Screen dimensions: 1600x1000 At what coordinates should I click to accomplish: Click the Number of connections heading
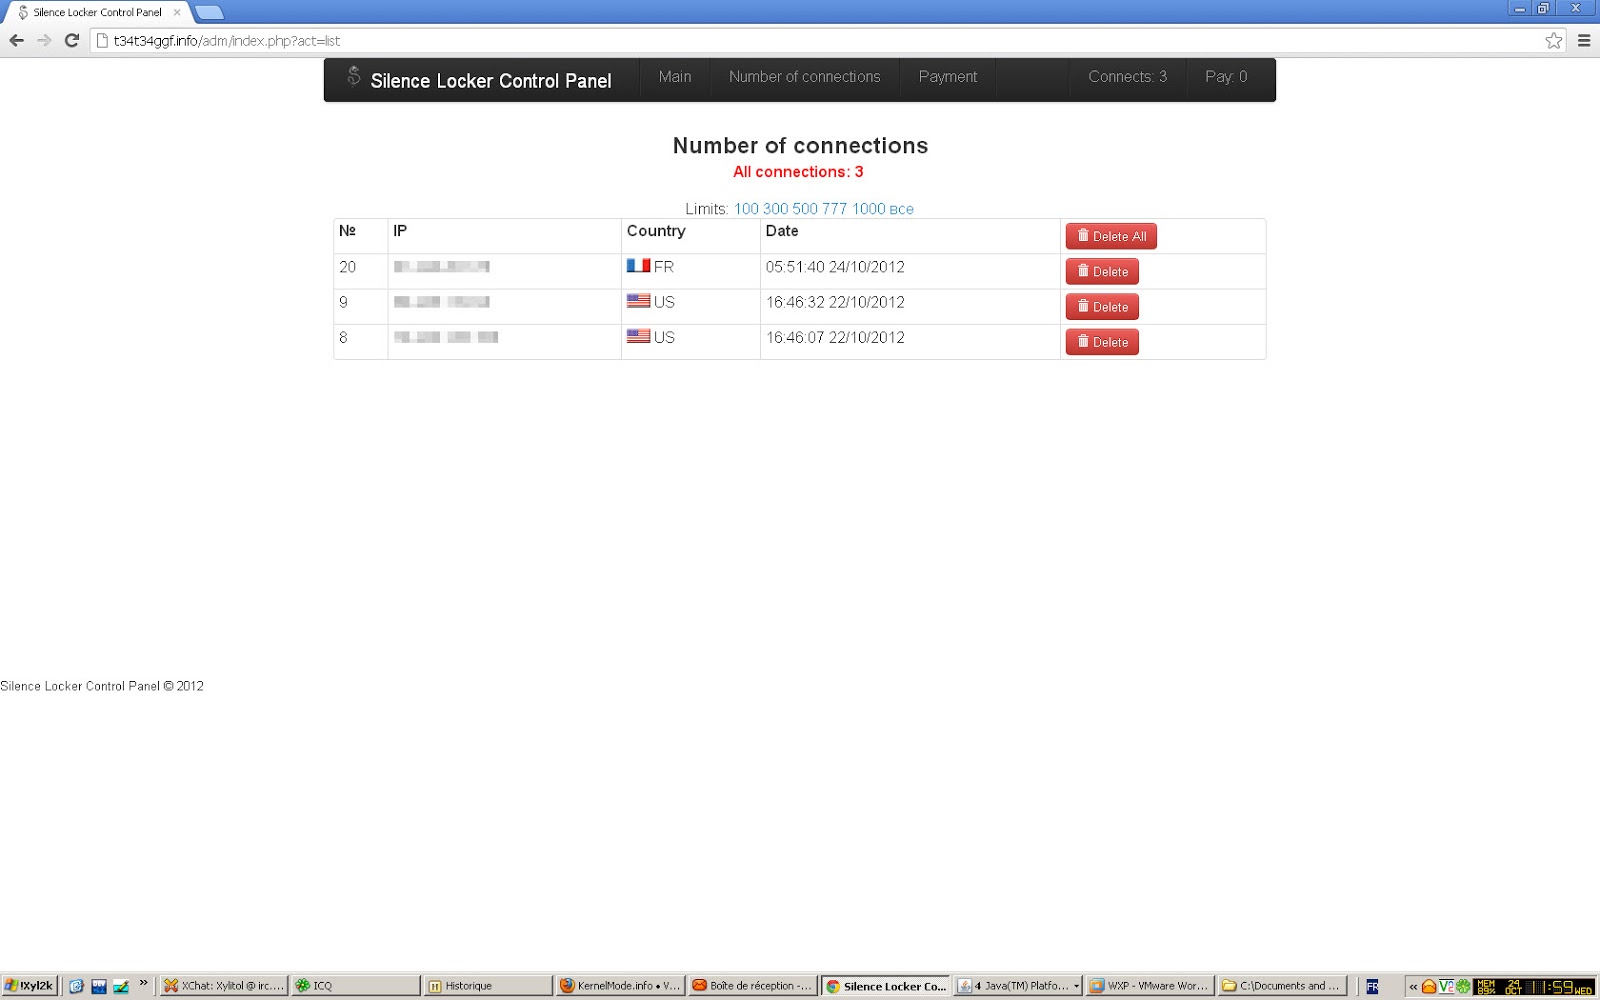(800, 146)
